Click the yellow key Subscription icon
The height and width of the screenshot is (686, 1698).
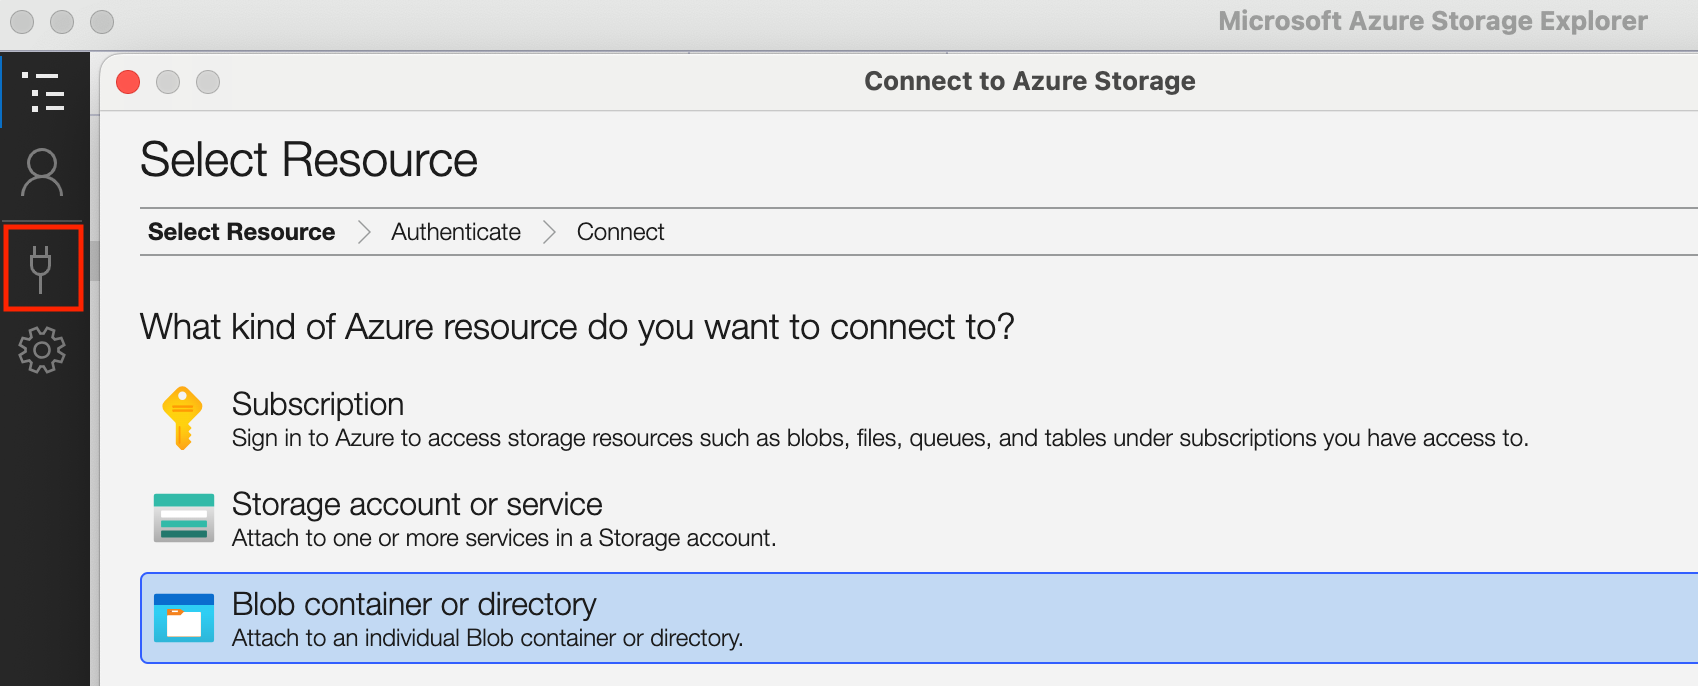182,418
